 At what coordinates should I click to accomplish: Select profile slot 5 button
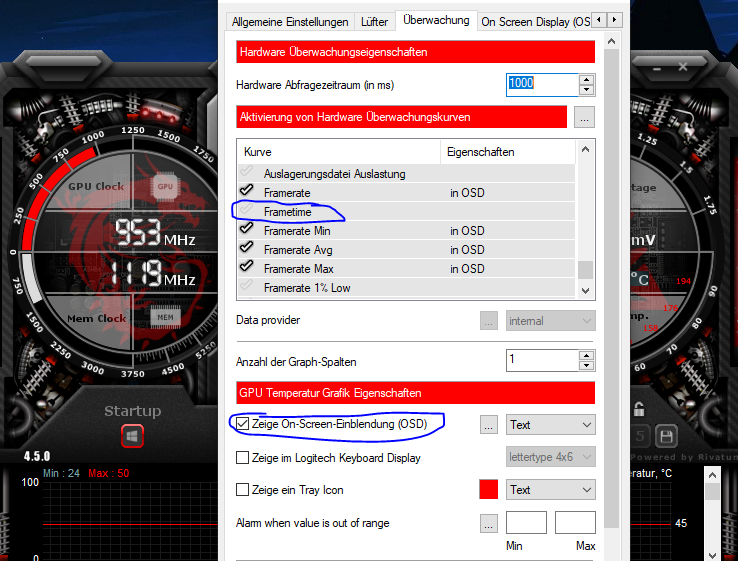click(640, 436)
